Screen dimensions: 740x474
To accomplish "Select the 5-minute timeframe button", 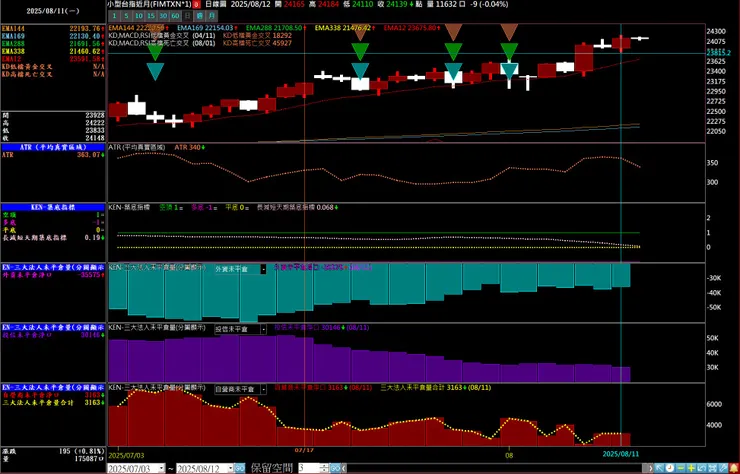I will 127,16.
